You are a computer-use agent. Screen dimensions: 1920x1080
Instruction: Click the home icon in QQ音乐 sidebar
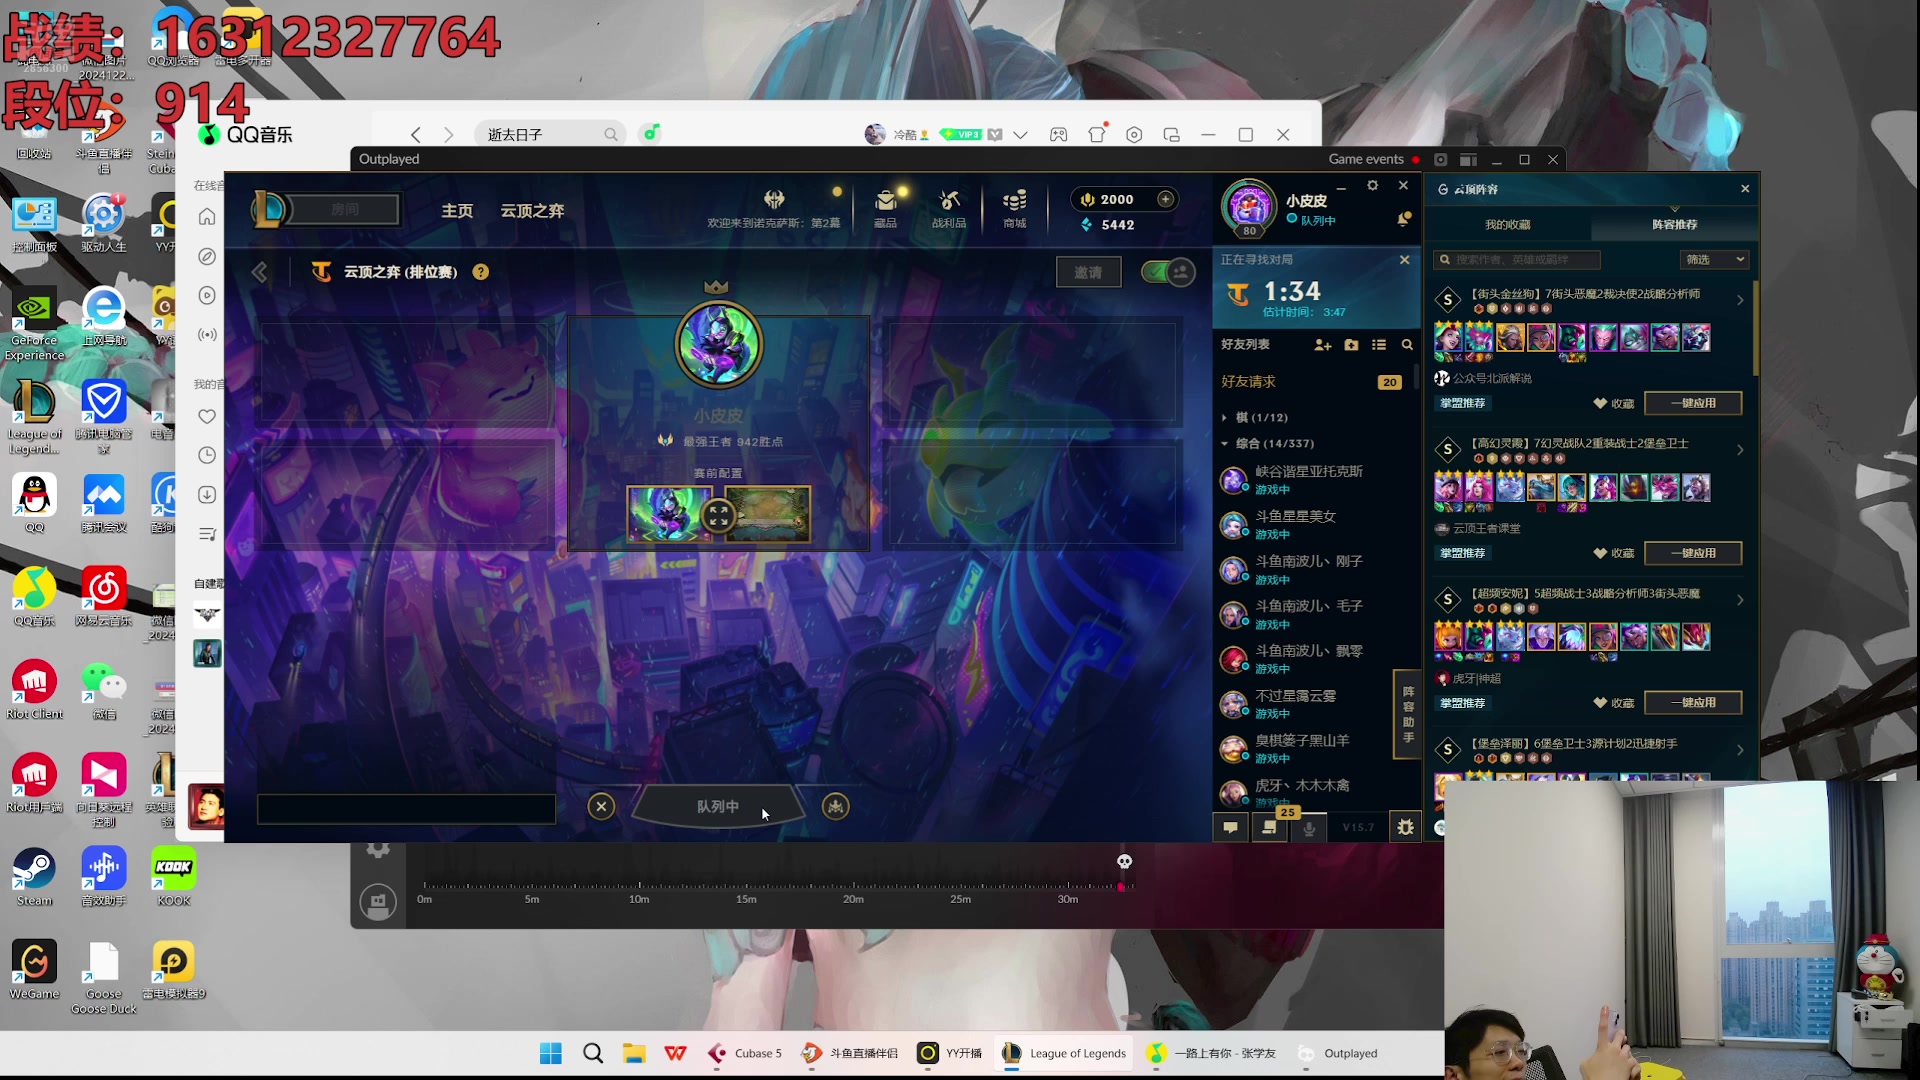(207, 217)
